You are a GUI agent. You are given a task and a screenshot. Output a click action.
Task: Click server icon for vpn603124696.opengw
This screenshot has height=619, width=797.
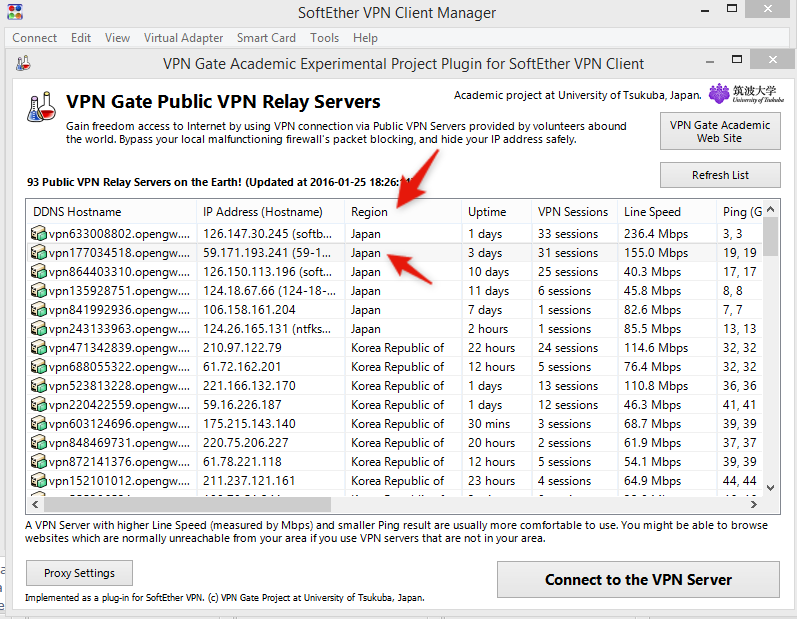click(x=39, y=424)
